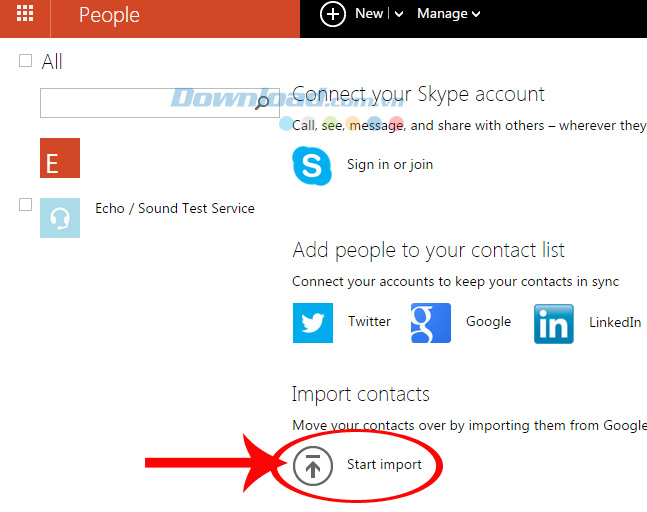Viewport: 647px width, 512px height.
Task: Click the Google account icon
Action: [430, 323]
